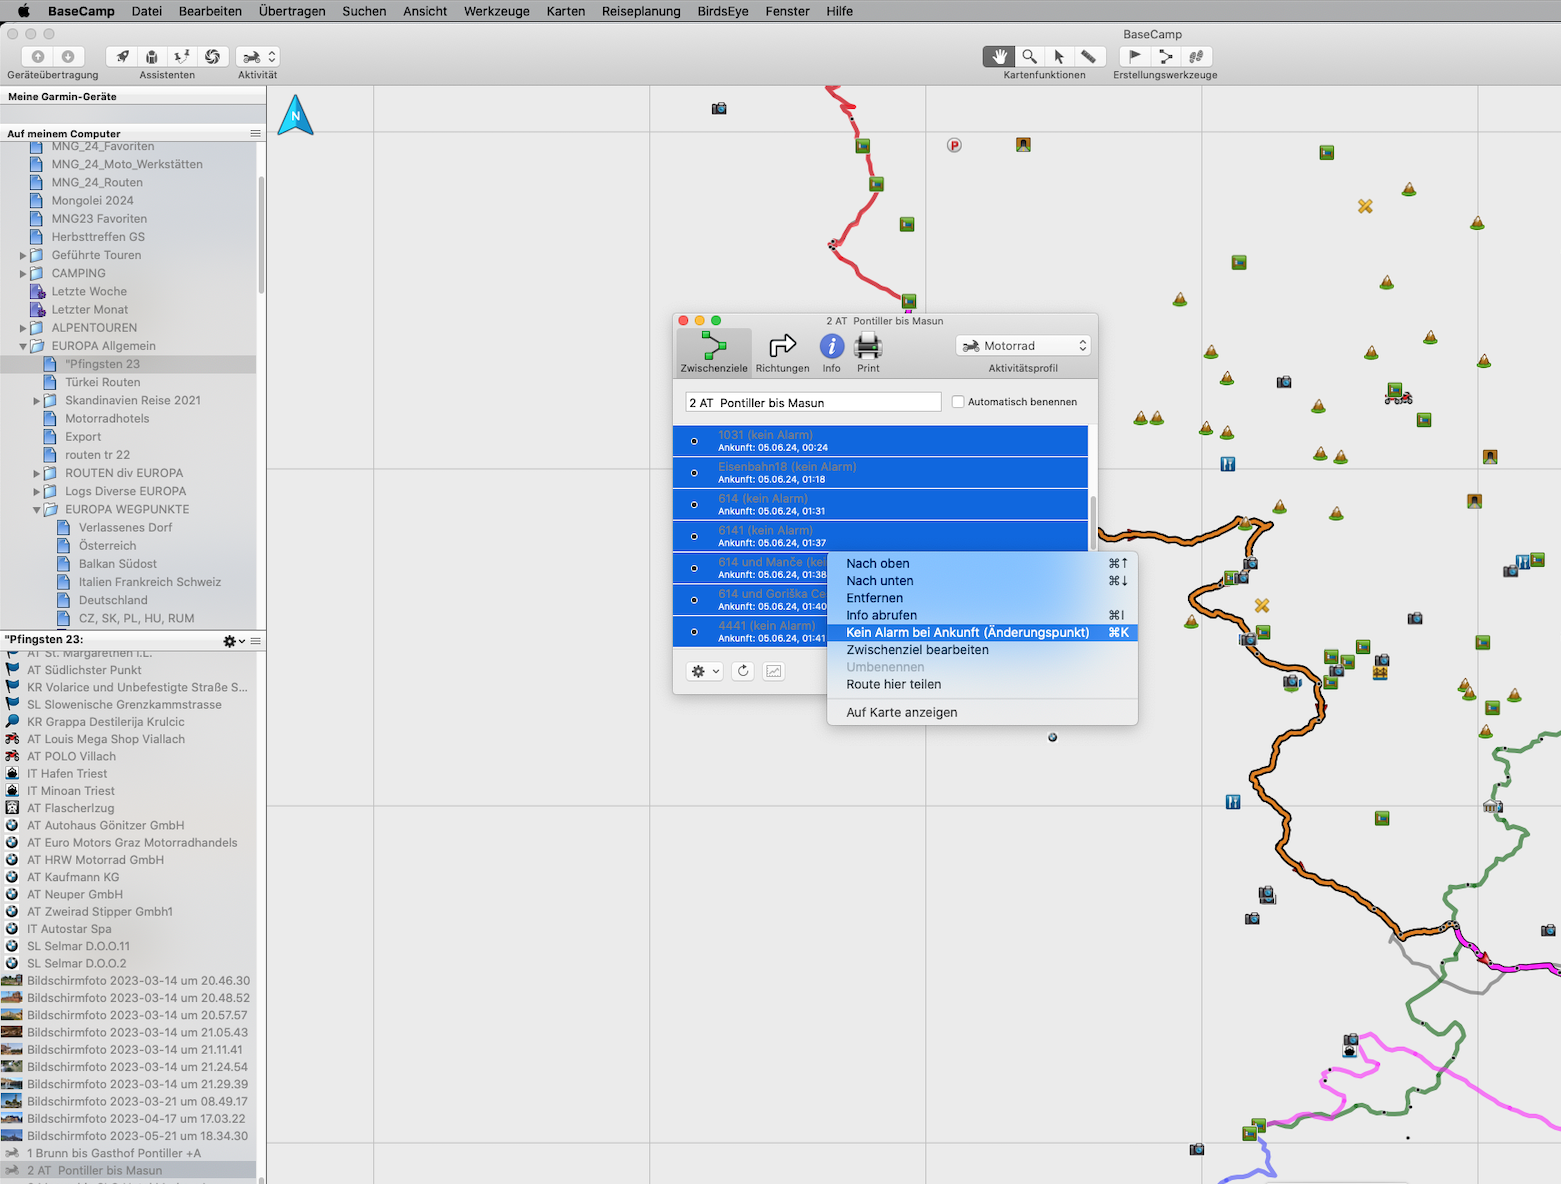
Task: Switch to Zwischenziele tab in route dialog
Action: pos(714,353)
